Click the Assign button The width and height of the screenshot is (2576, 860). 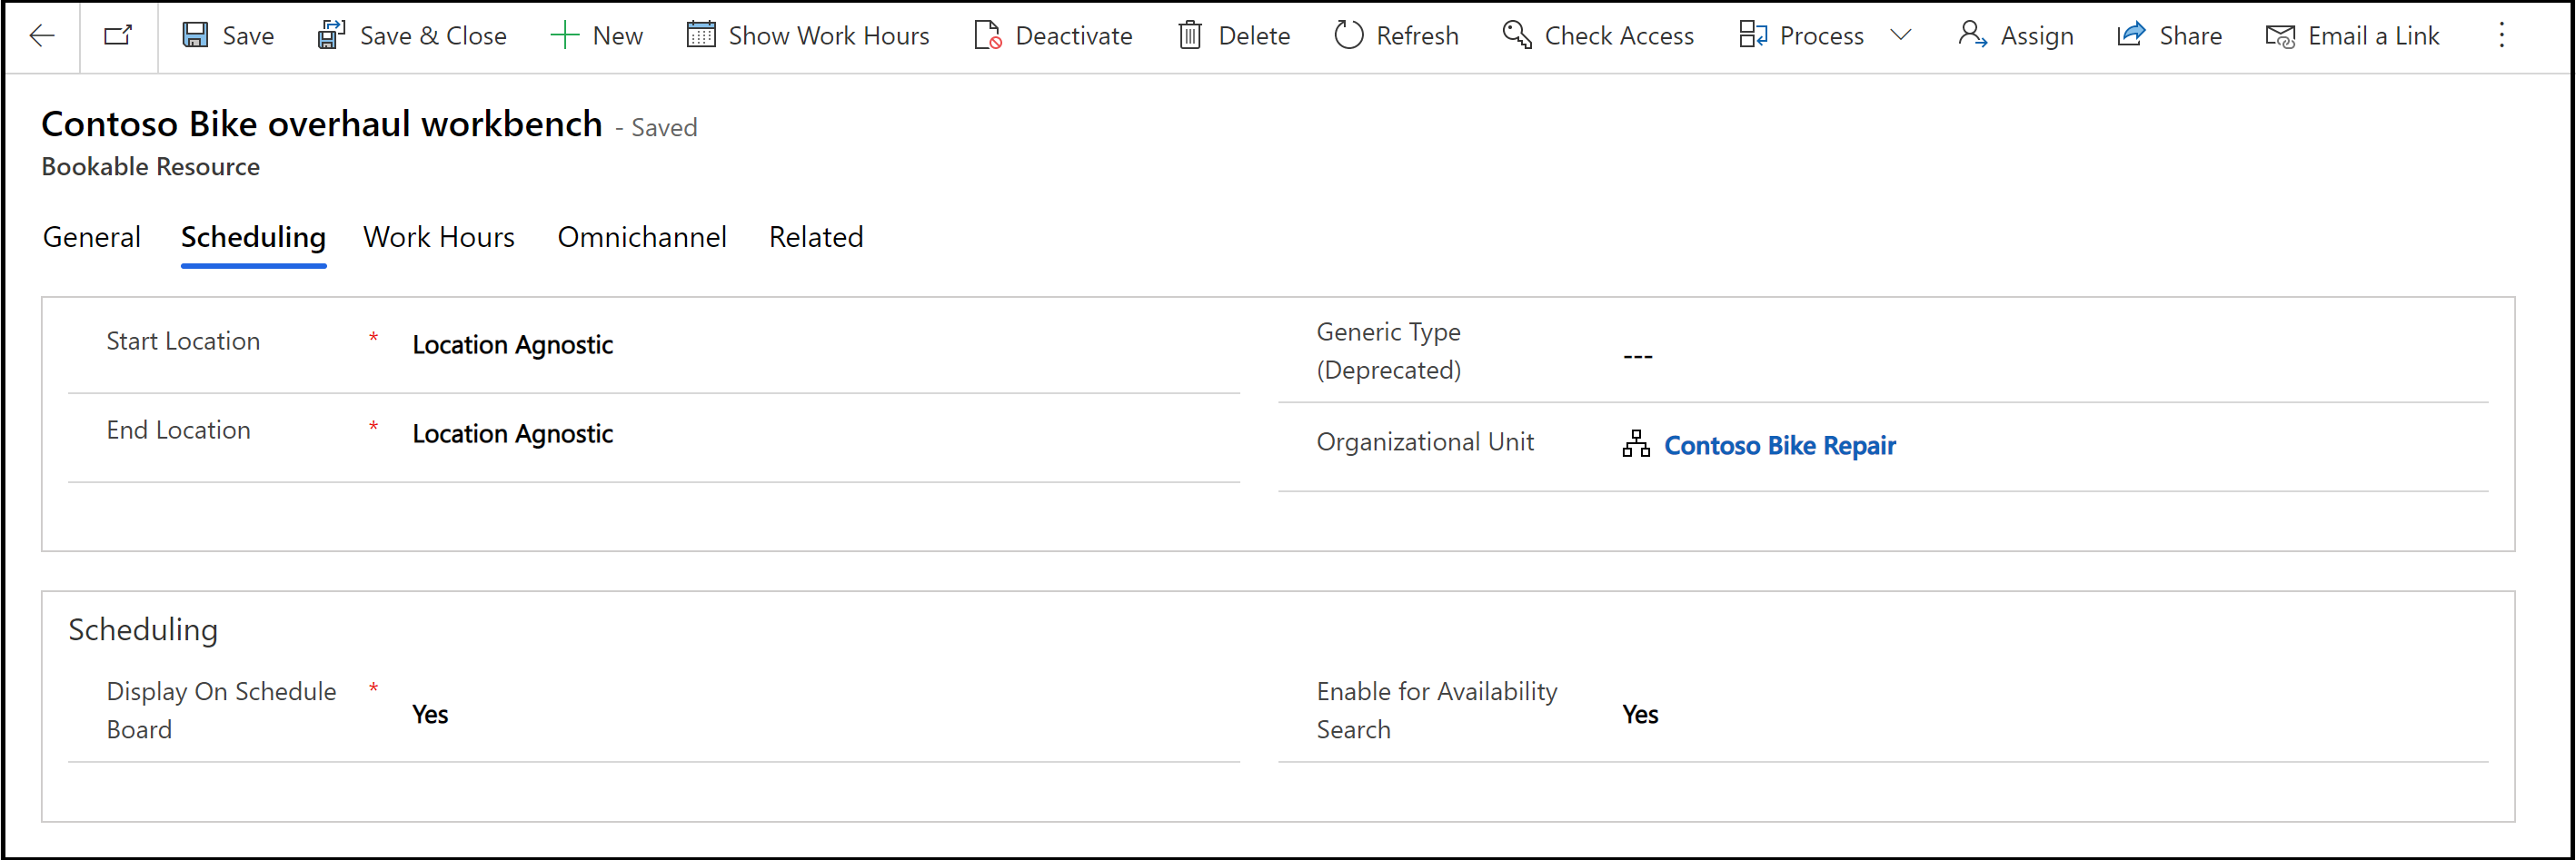(x=2016, y=36)
